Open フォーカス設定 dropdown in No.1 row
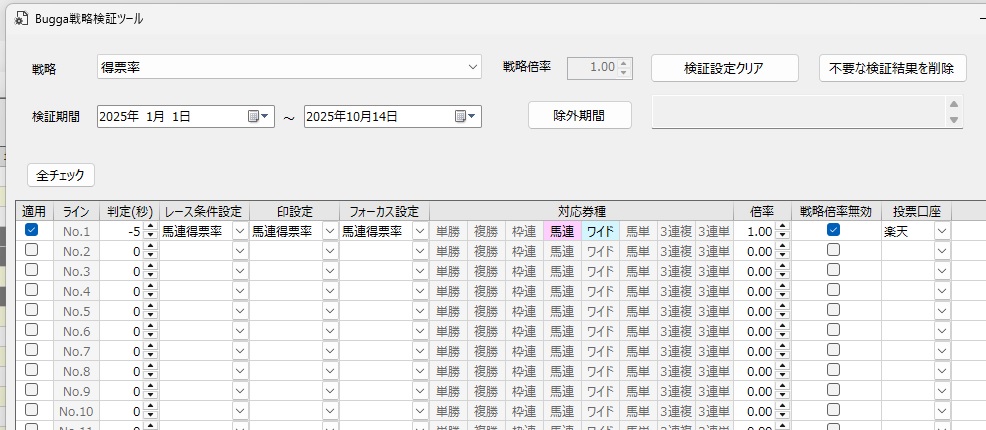The image size is (986, 430). (419, 231)
